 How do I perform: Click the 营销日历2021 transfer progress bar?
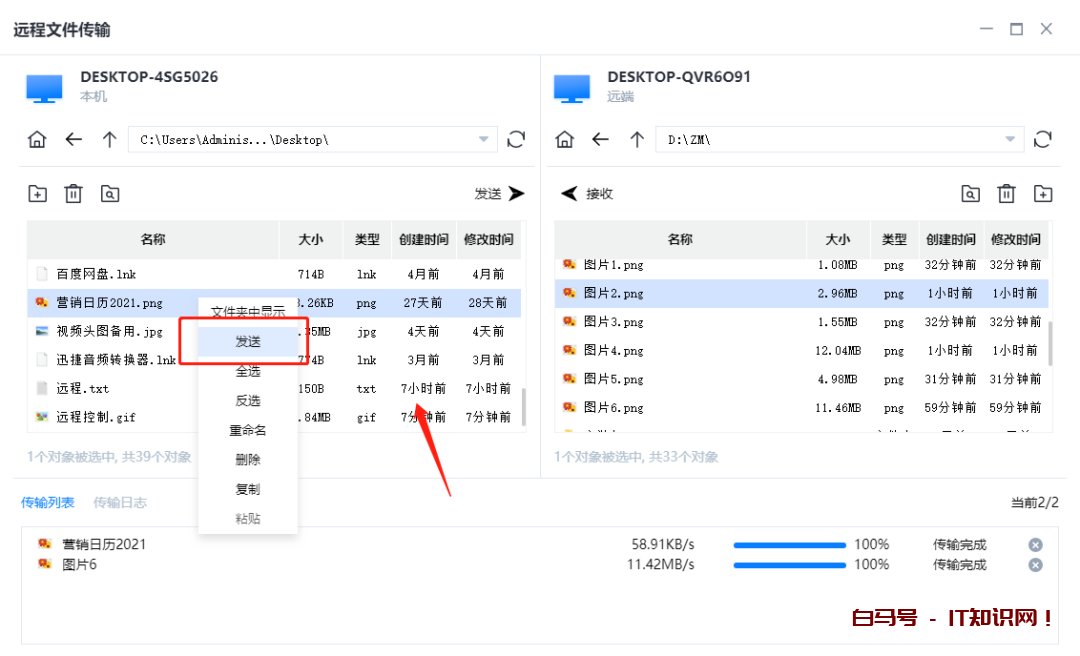tap(790, 545)
